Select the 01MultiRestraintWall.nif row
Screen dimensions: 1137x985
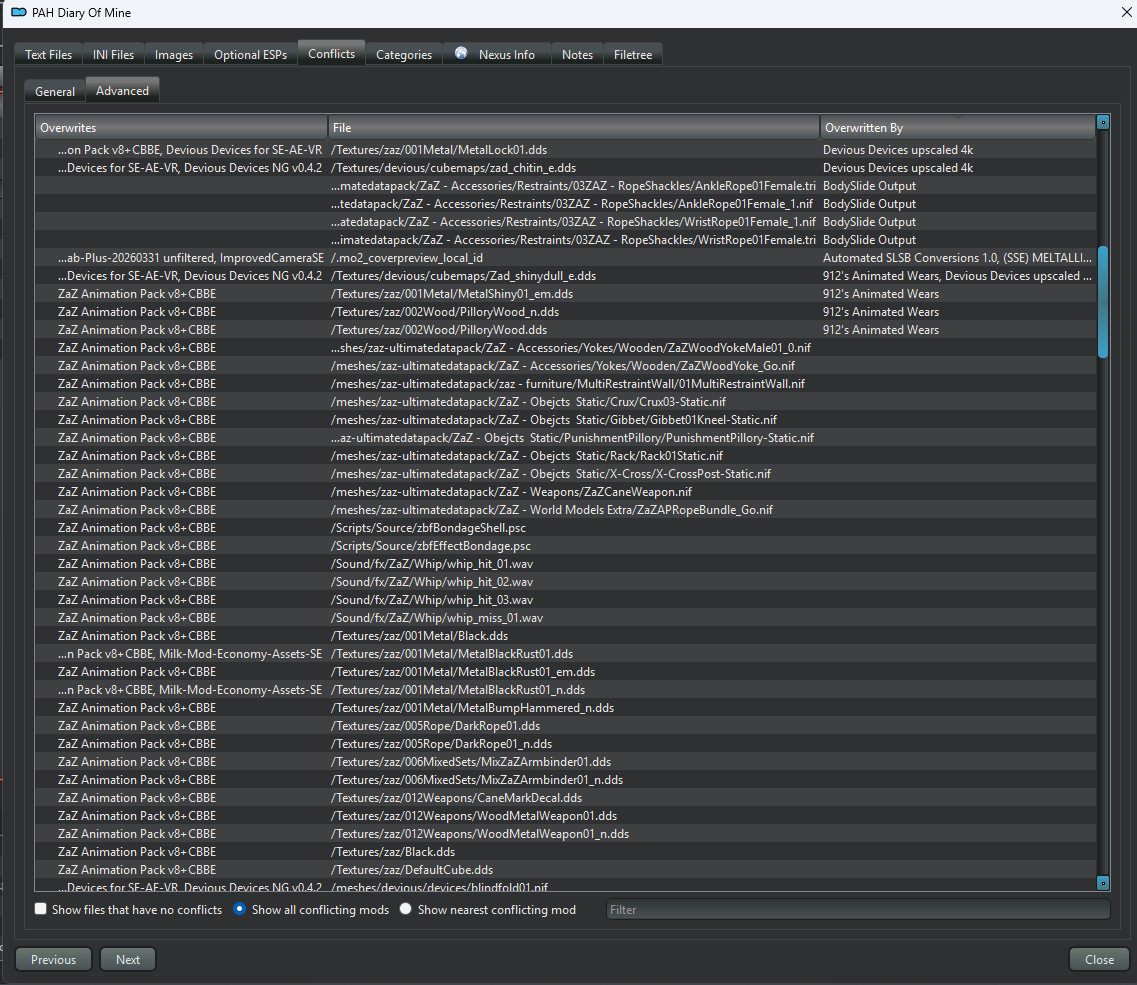[566, 384]
